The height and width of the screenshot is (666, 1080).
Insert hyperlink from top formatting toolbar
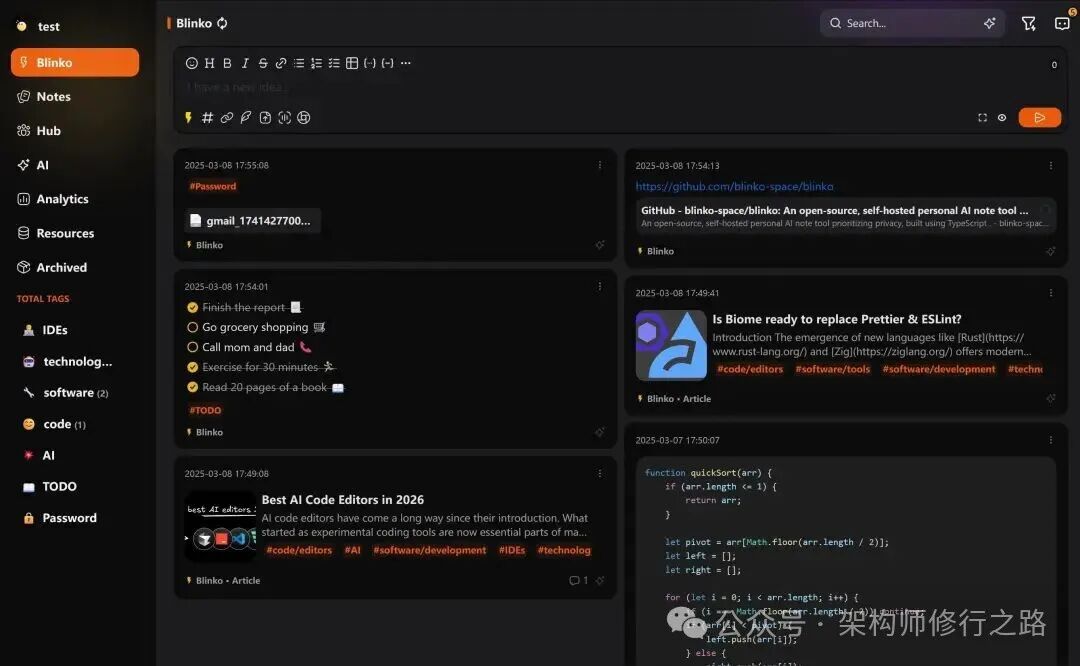coord(281,63)
